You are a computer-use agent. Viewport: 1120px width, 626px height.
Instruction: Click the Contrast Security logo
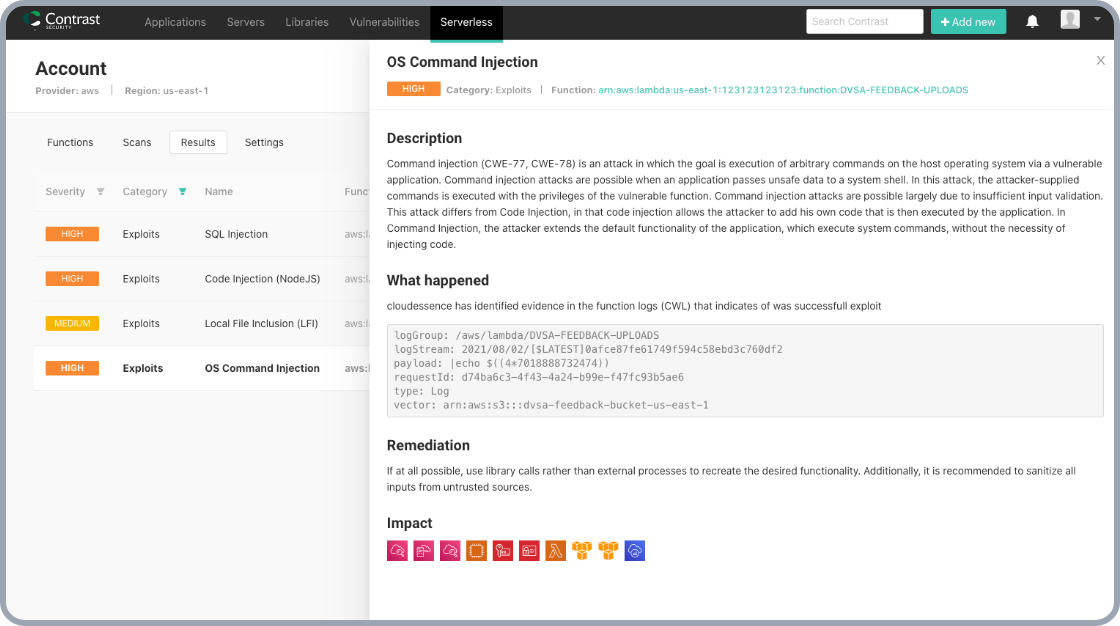coord(62,21)
